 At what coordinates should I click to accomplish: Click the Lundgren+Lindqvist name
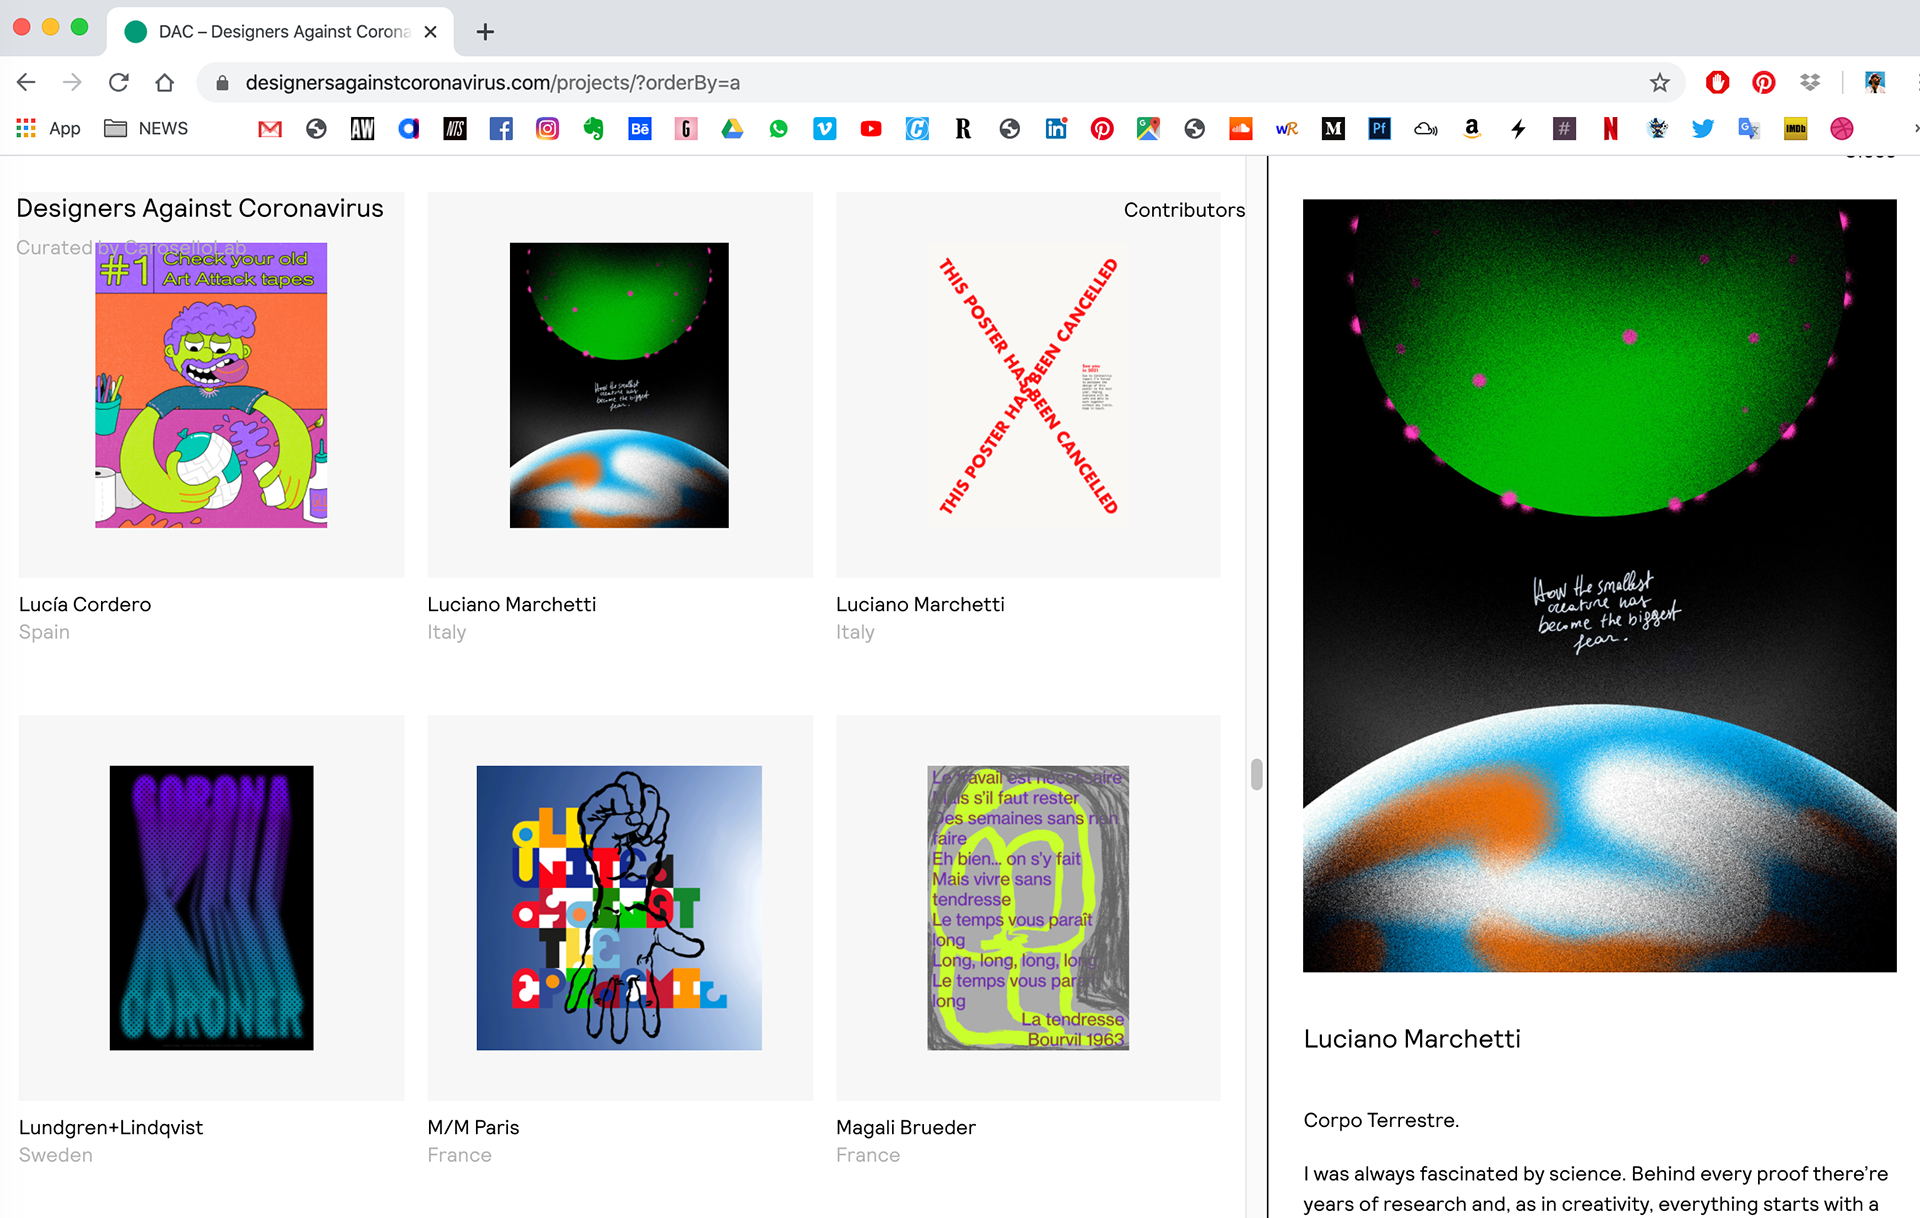tap(111, 1127)
